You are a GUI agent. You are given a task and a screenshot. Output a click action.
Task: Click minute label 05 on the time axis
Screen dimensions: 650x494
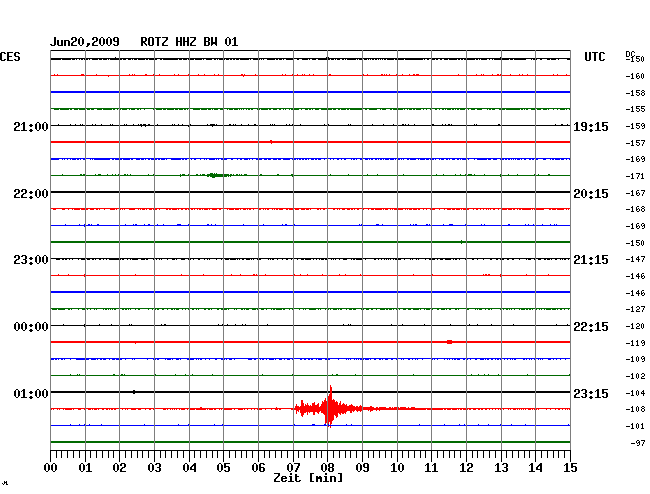pos(223,468)
